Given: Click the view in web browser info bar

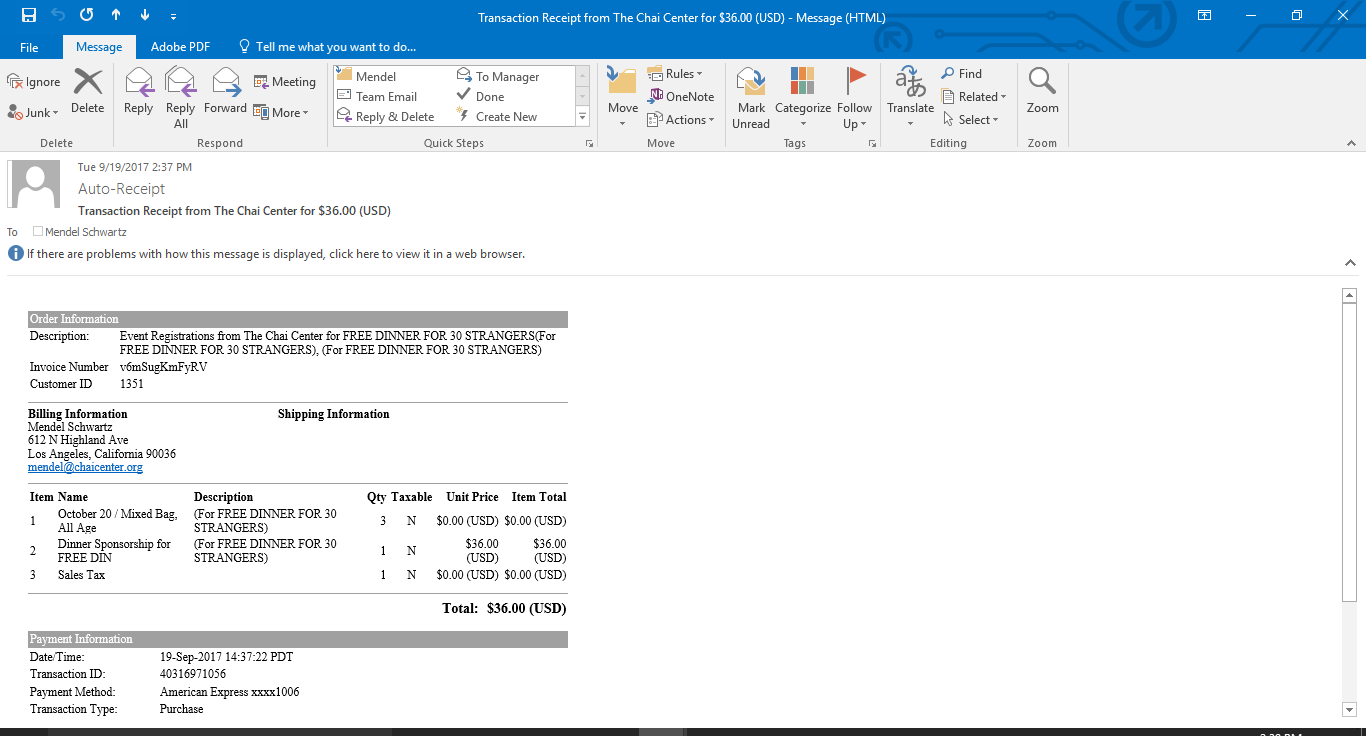Looking at the screenshot, I should [275, 254].
